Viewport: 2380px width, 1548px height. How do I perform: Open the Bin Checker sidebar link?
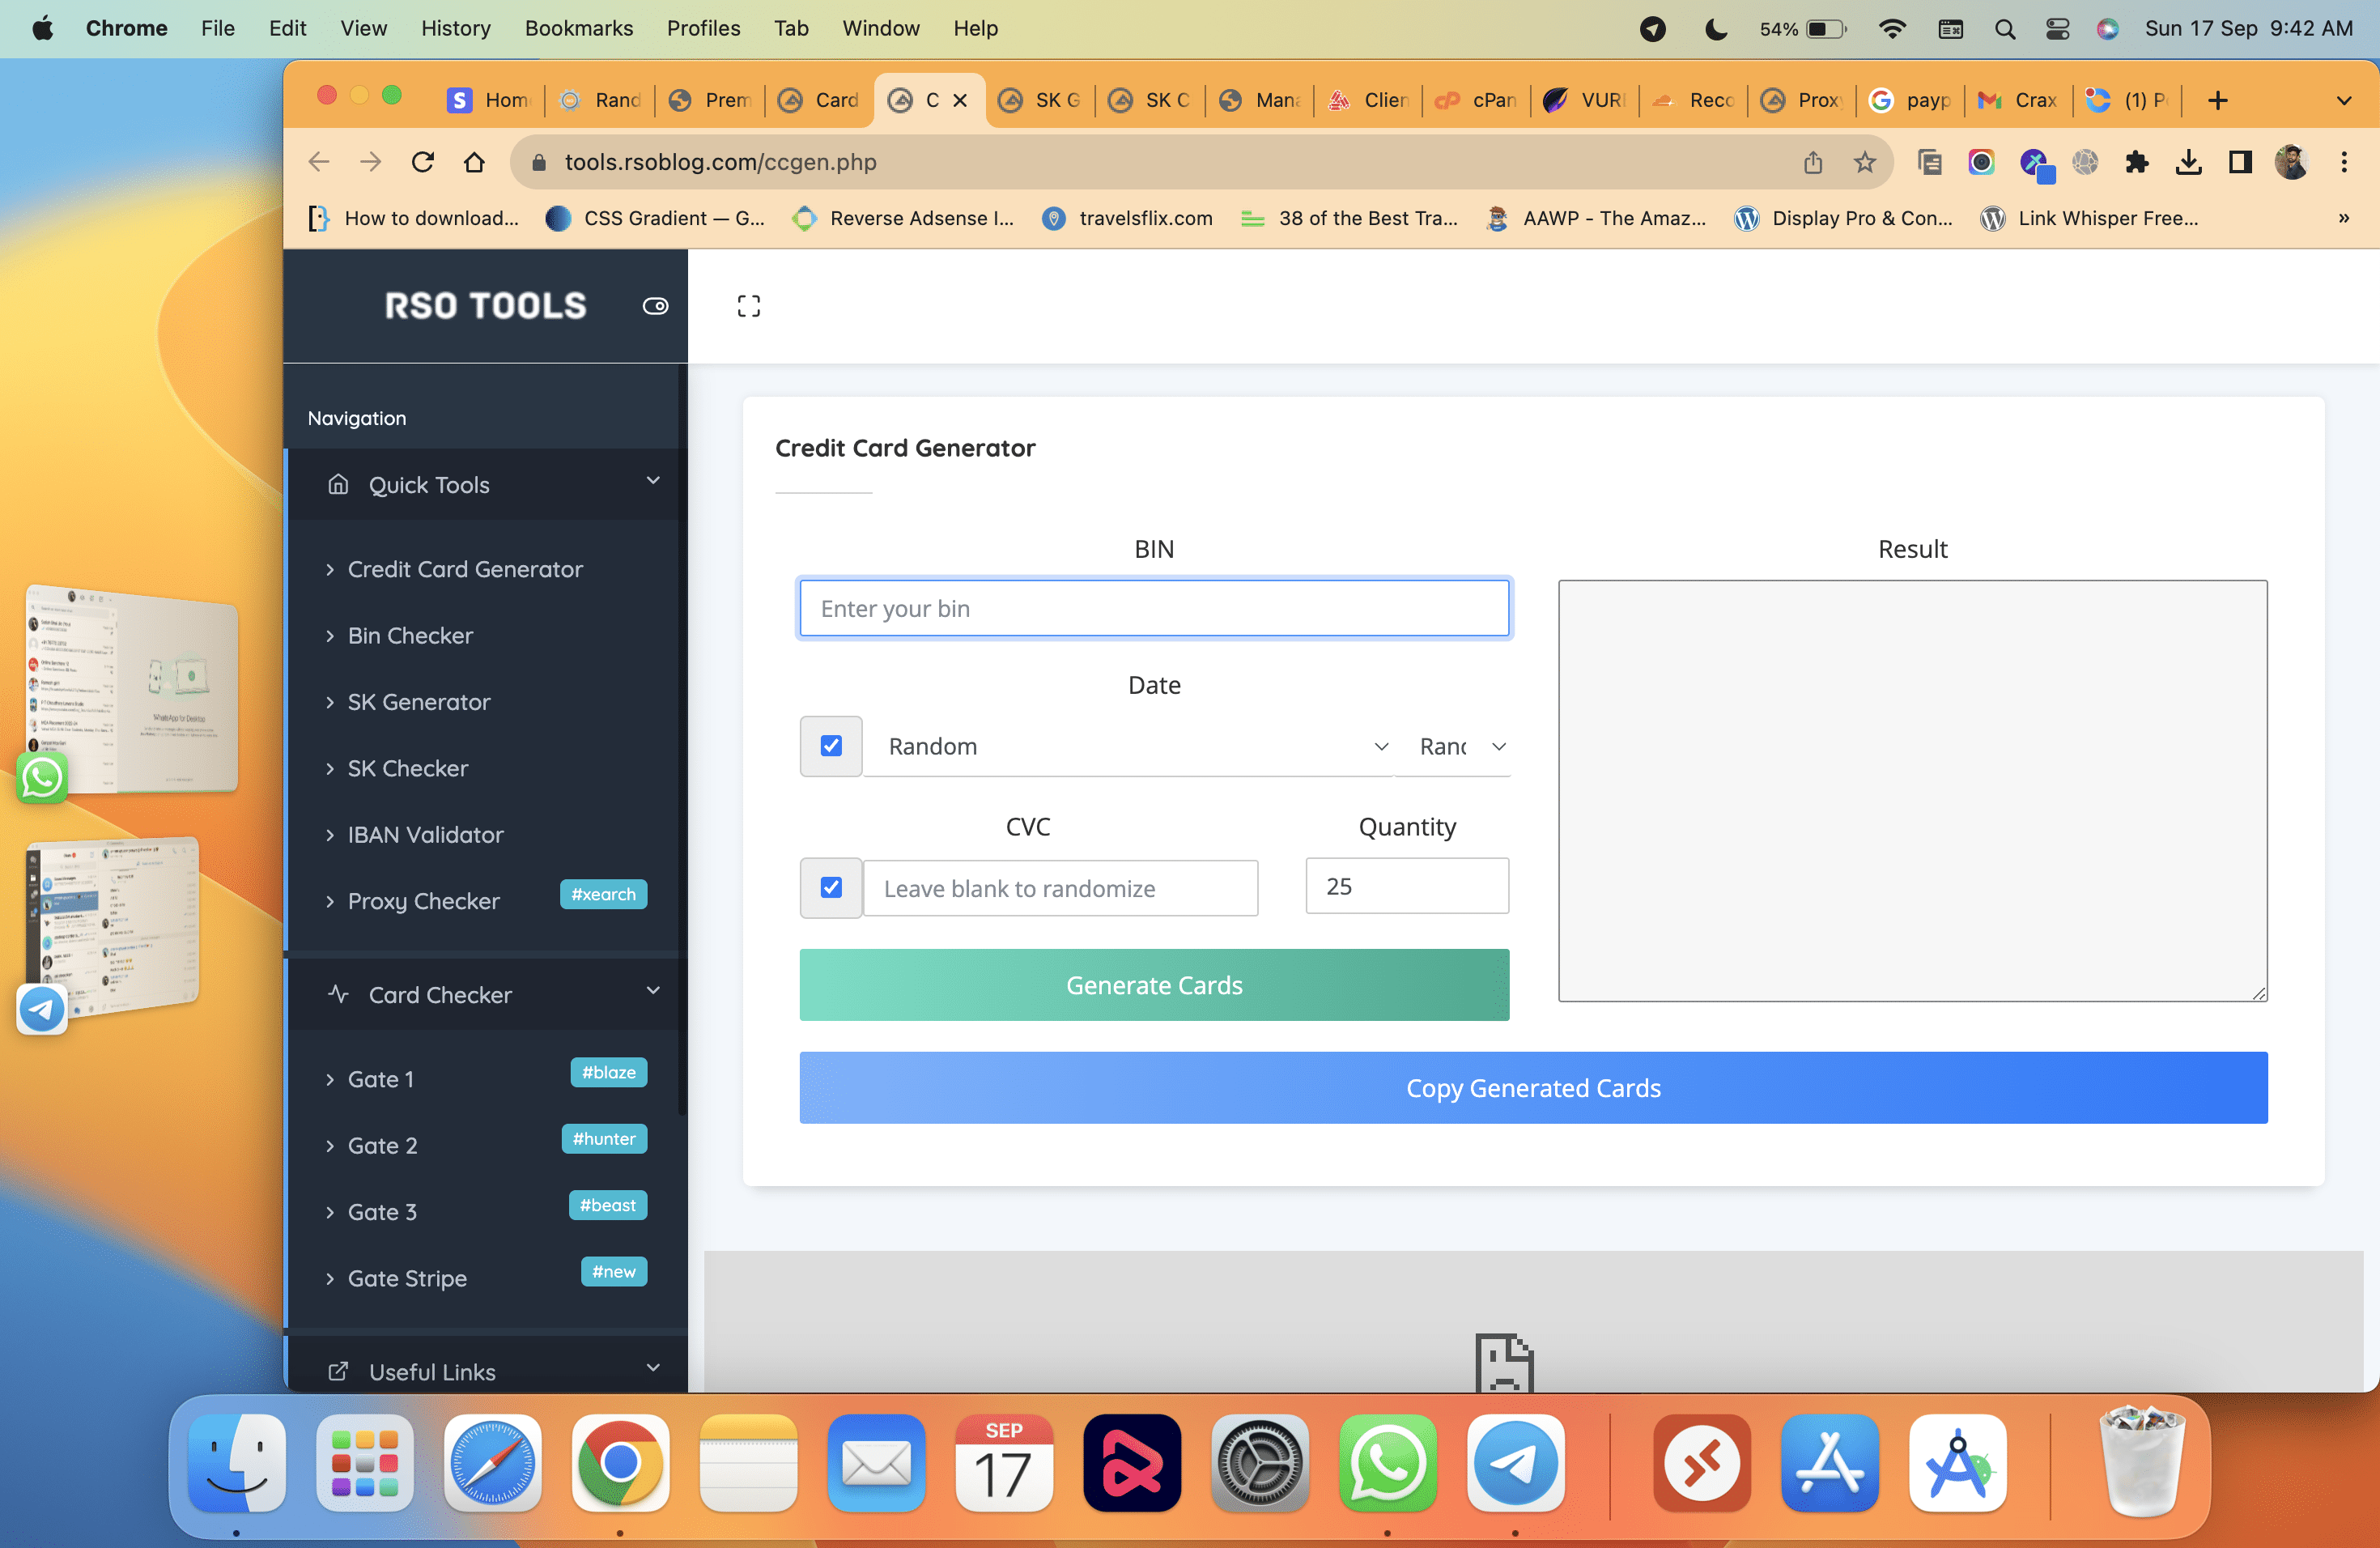click(410, 635)
